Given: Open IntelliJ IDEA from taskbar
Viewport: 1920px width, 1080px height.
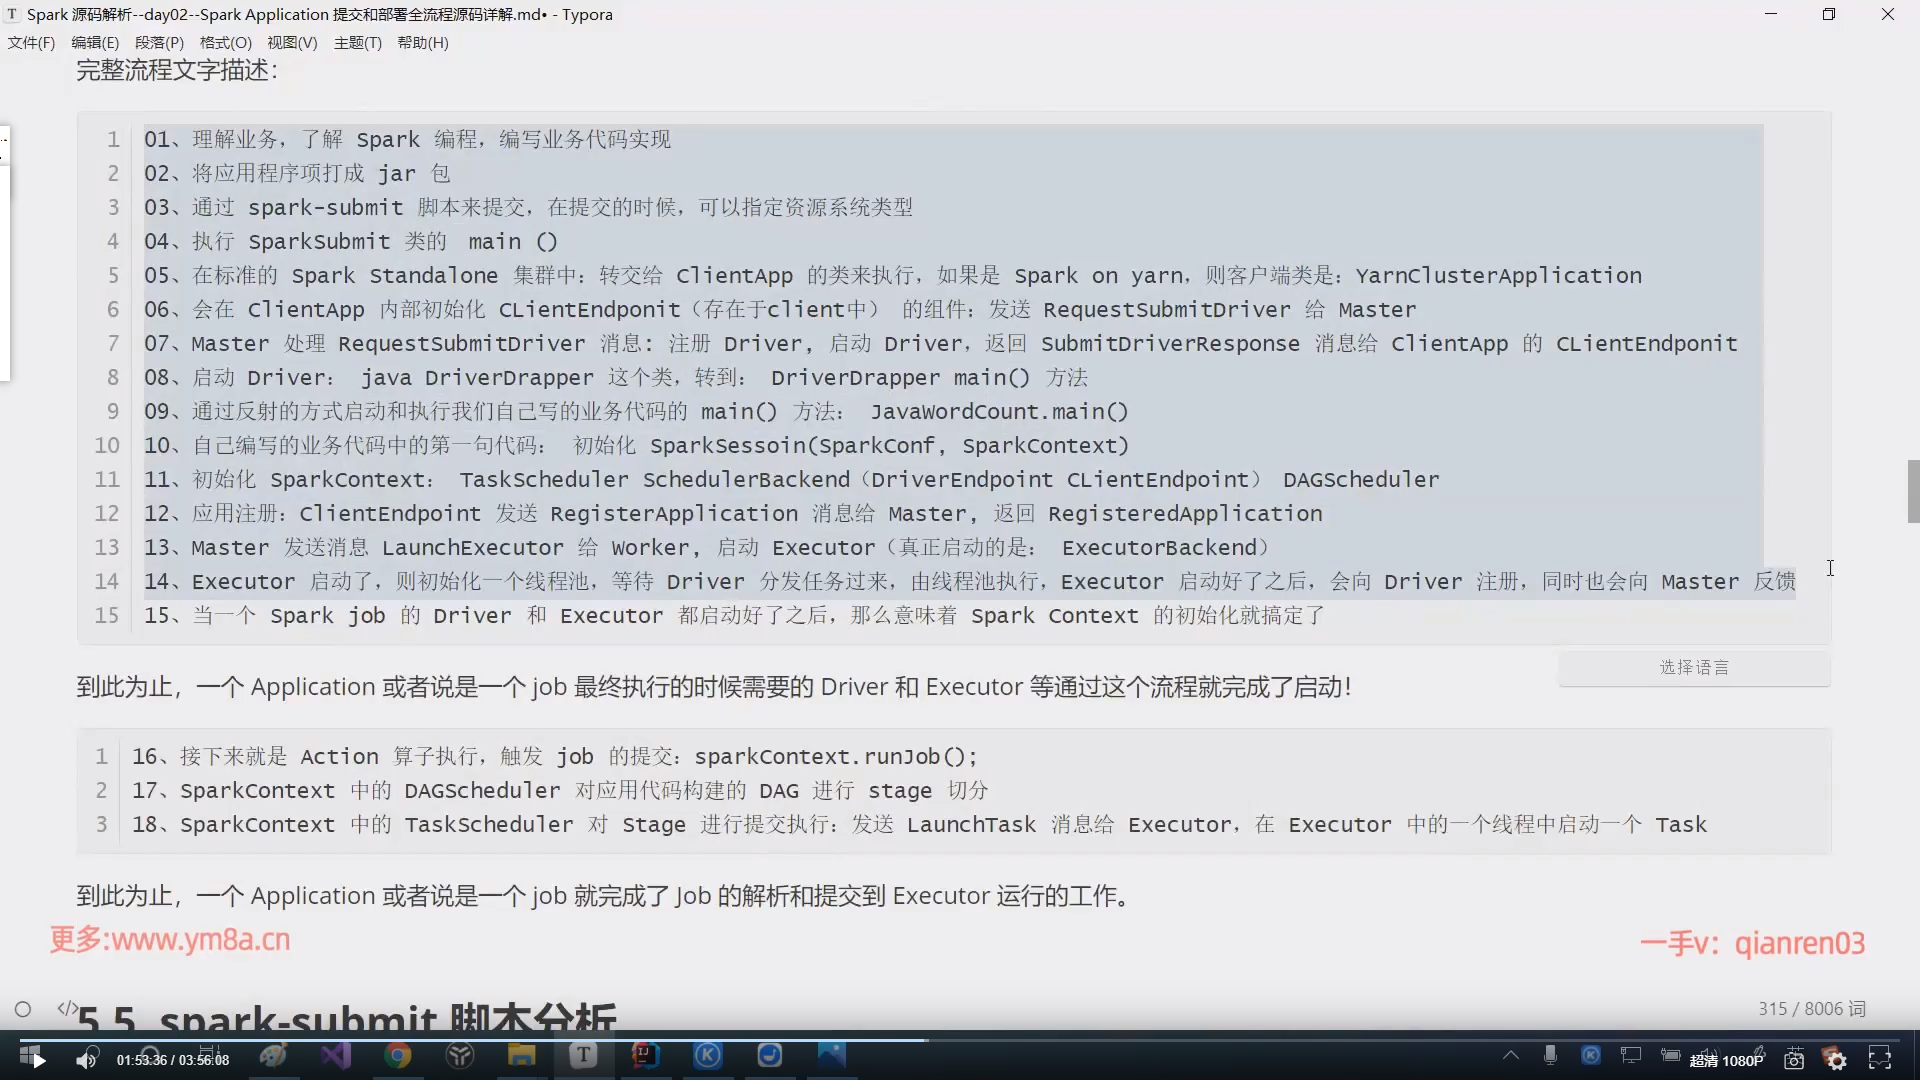Looking at the screenshot, I should click(645, 1055).
